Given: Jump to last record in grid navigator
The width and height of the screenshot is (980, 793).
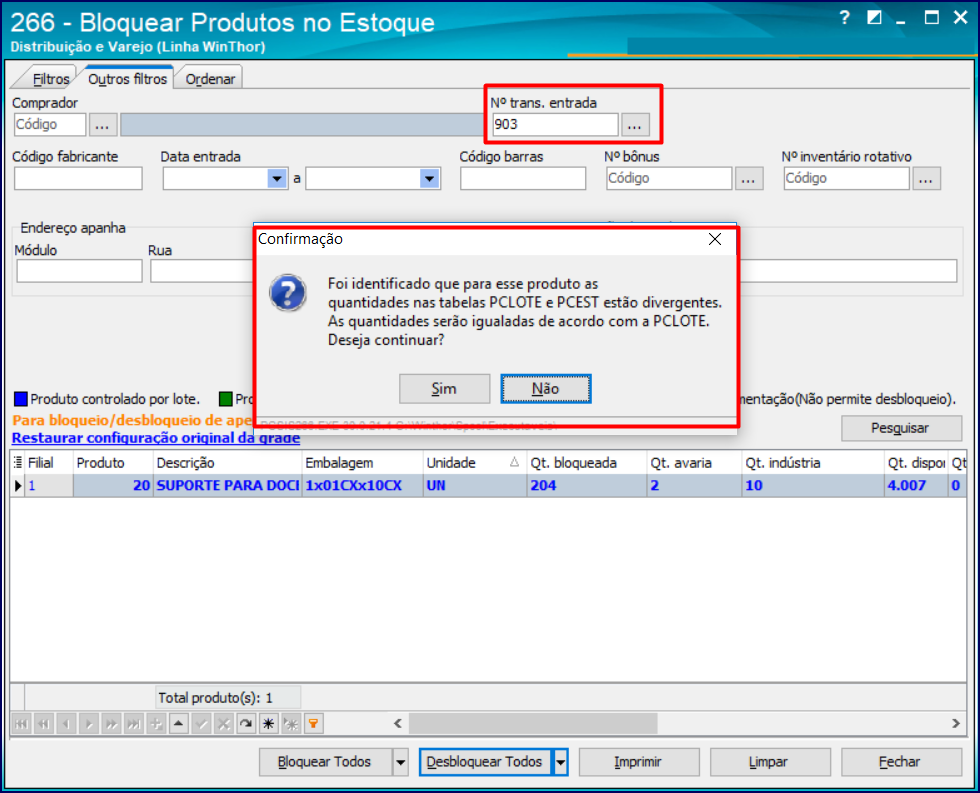Looking at the screenshot, I should pyautogui.click(x=134, y=724).
